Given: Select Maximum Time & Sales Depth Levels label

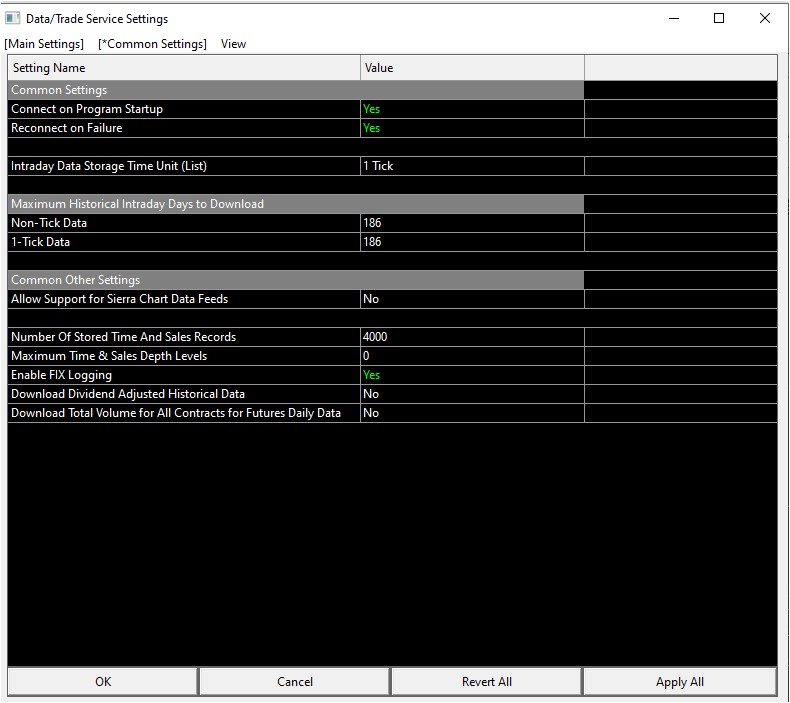Looking at the screenshot, I should click(109, 356).
